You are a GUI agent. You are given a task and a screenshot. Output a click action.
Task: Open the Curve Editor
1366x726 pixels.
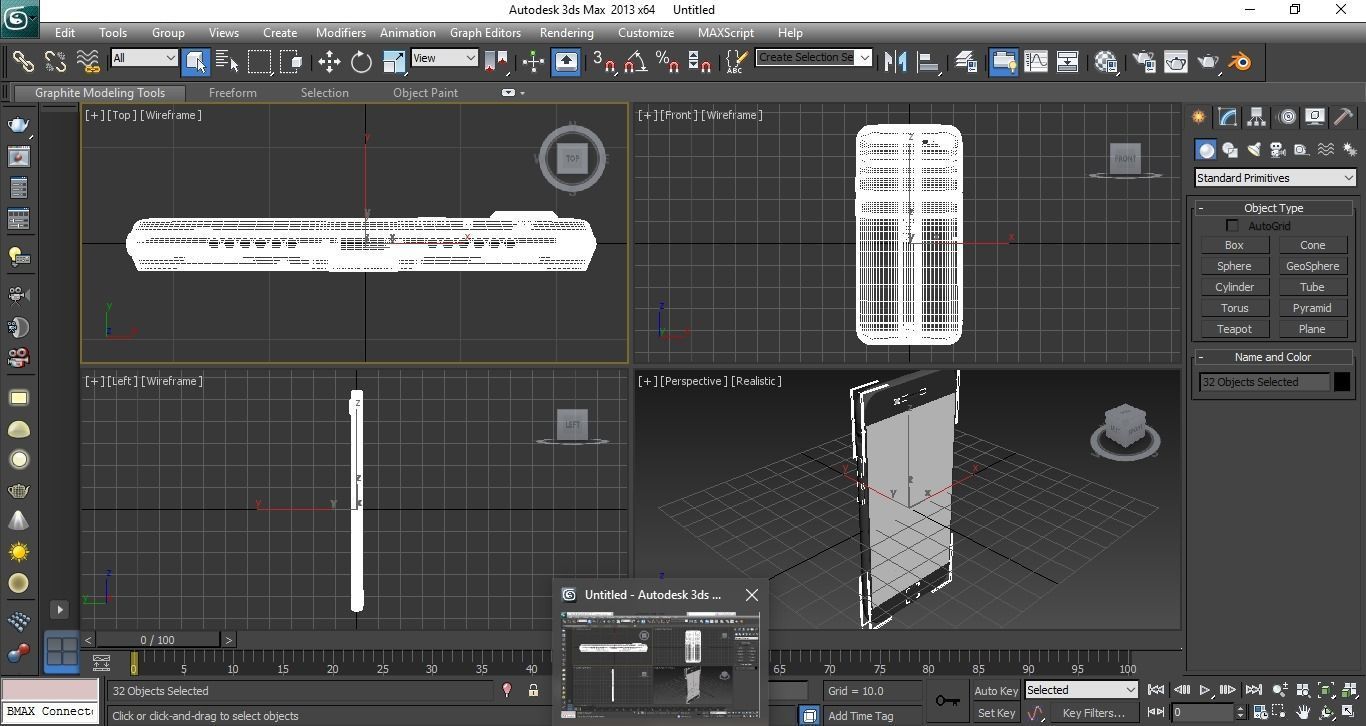point(1035,62)
